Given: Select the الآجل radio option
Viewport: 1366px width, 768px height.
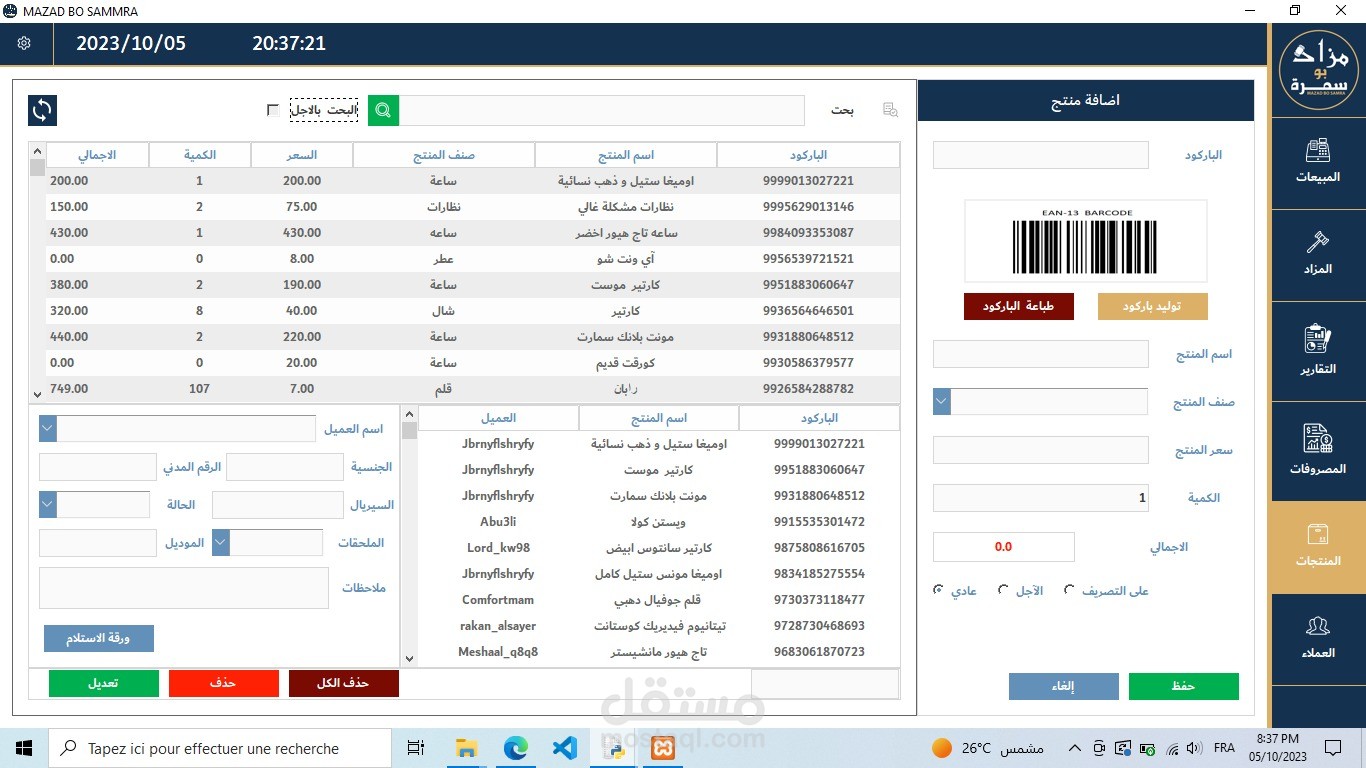Looking at the screenshot, I should 1004,590.
